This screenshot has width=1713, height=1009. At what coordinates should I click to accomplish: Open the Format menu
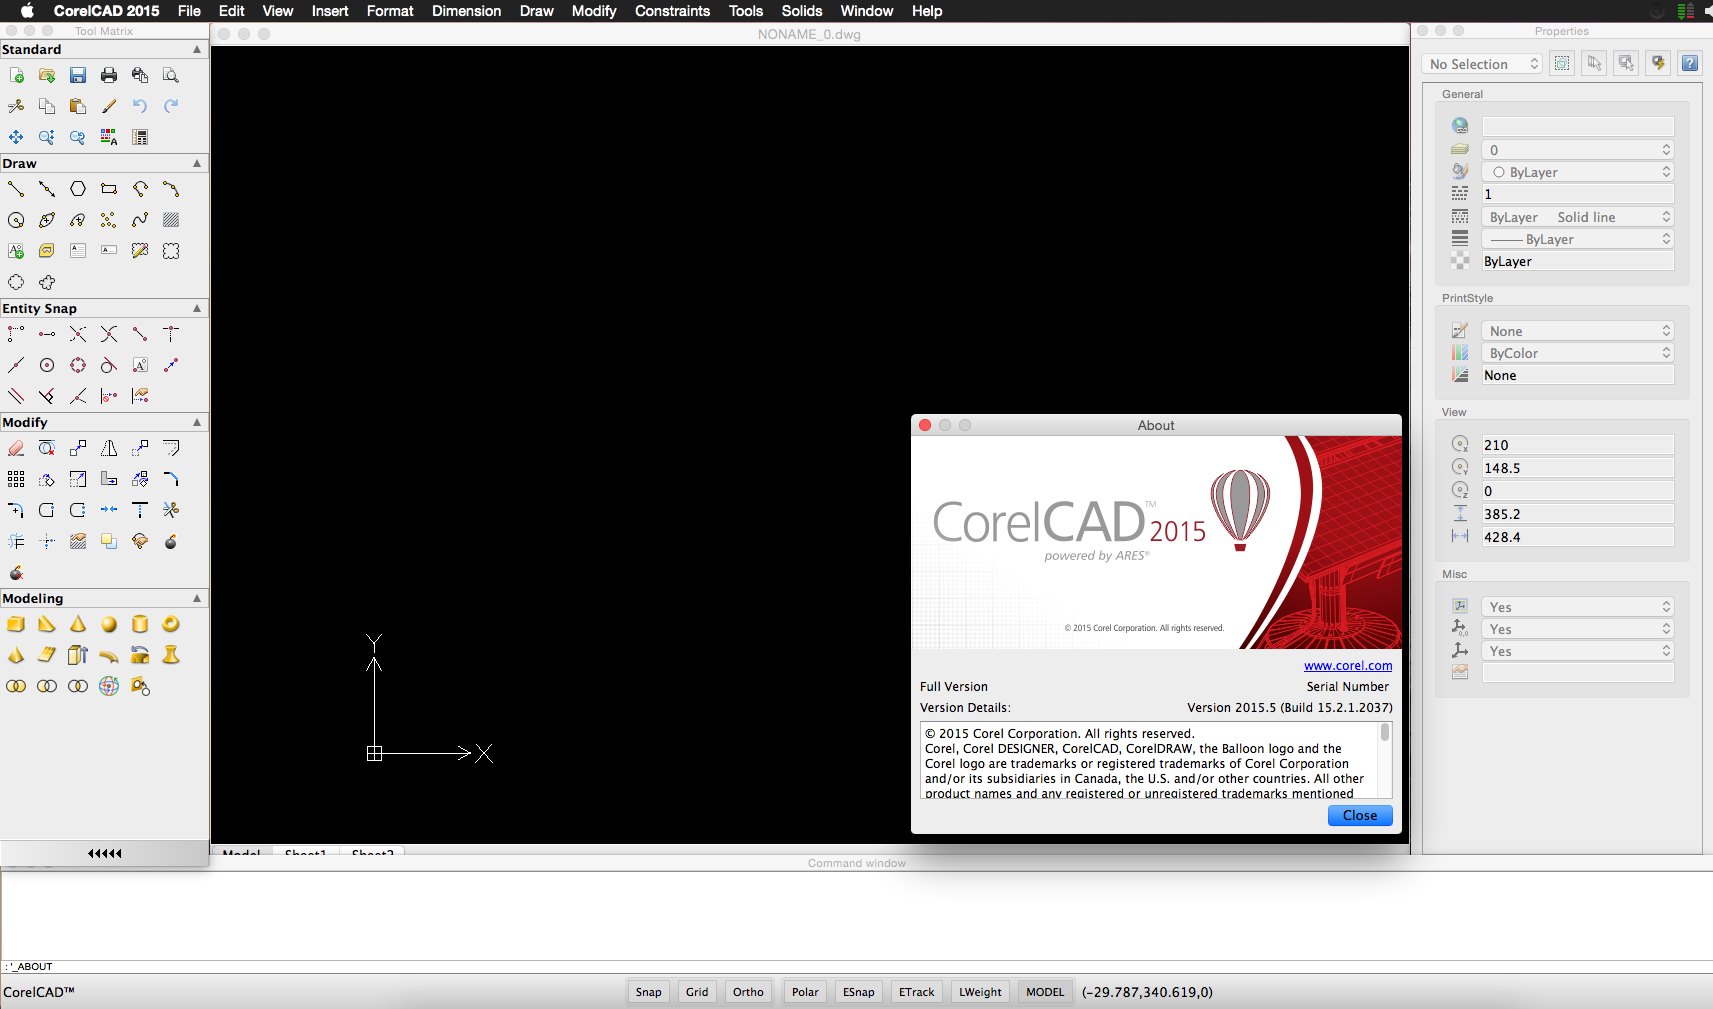[x=390, y=11]
